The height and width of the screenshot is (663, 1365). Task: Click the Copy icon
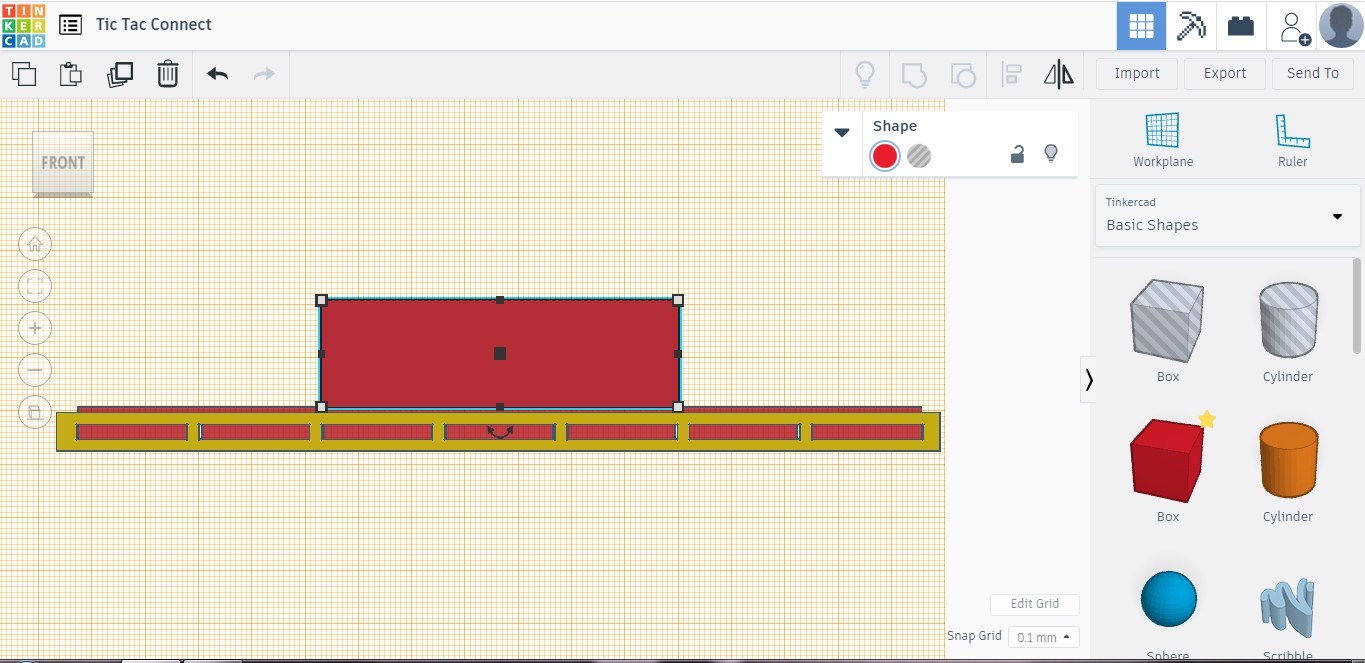point(24,74)
